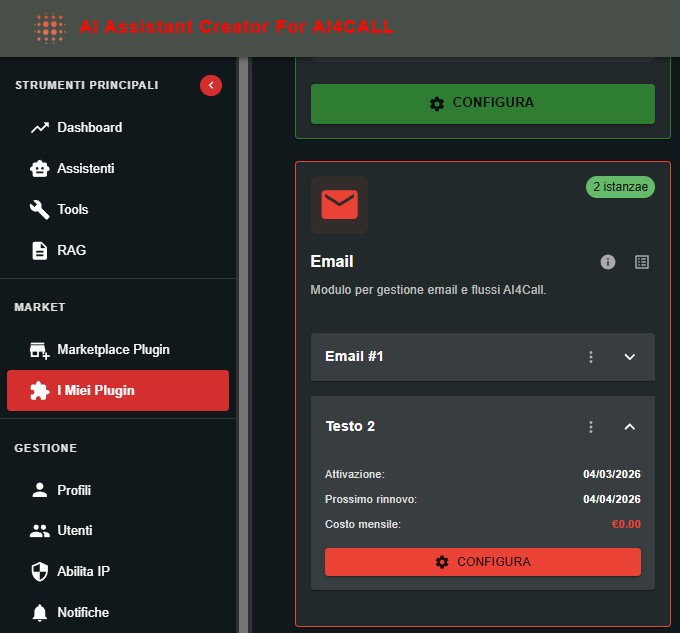Viewport: 680px width, 633px height.
Task: Click the activation date 04/03/2026
Action: click(611, 474)
